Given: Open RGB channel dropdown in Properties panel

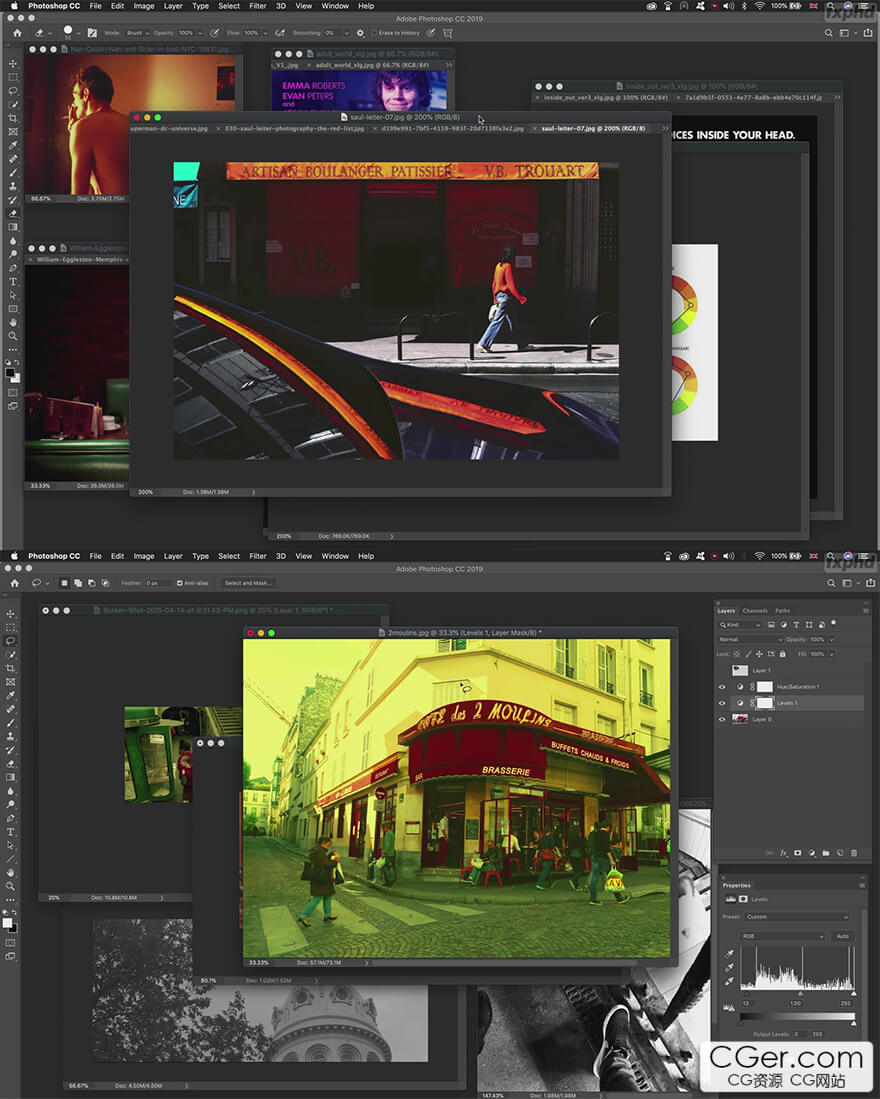Looking at the screenshot, I should coord(783,936).
